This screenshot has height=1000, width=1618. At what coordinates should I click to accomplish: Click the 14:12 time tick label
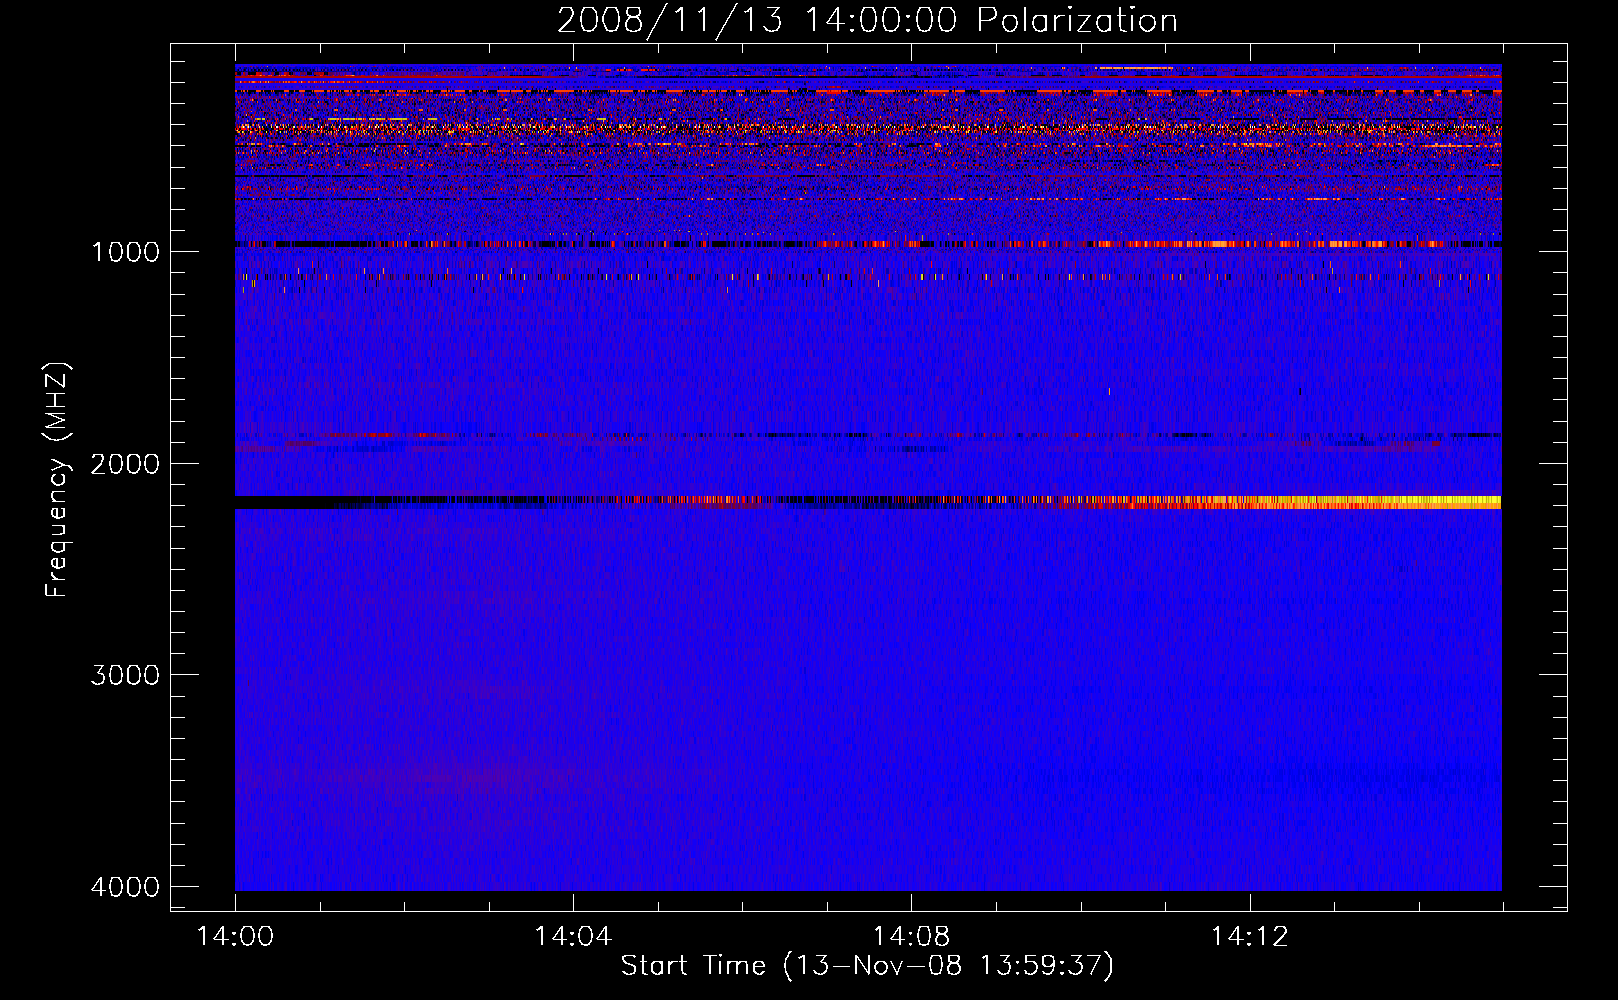[x=1249, y=936]
